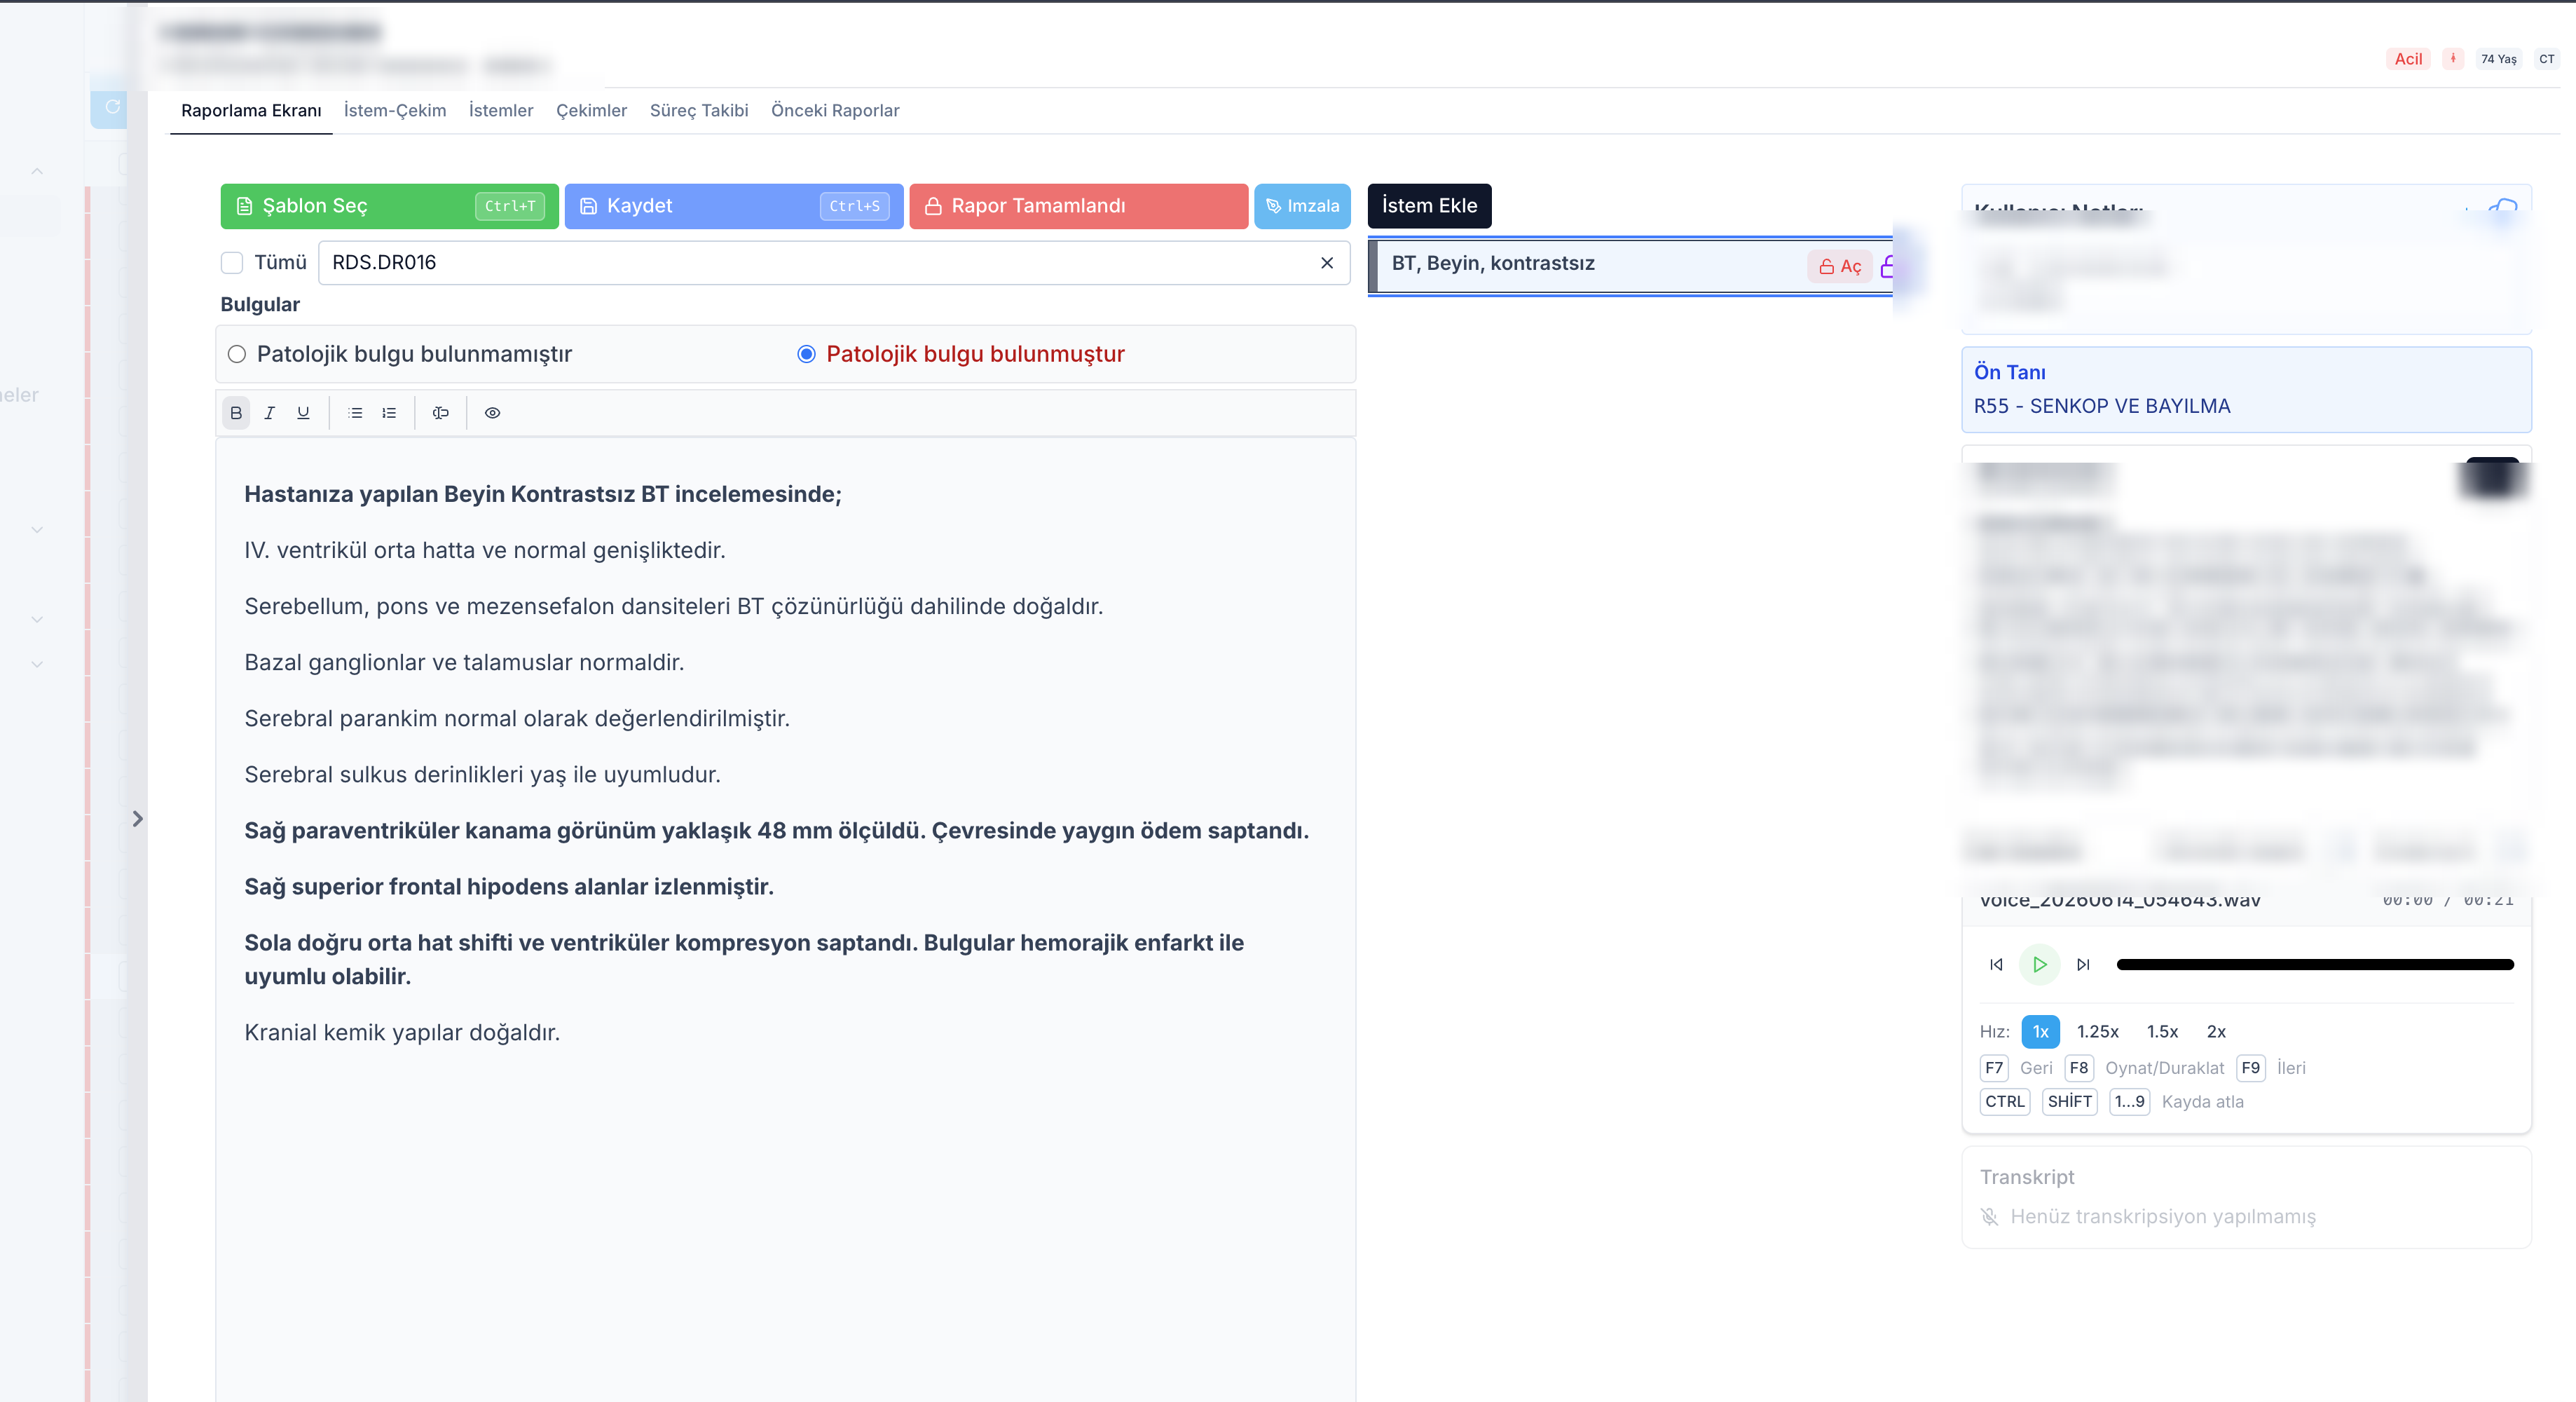Set playback speed to 2x
The height and width of the screenshot is (1402, 2576).
tap(2216, 1032)
